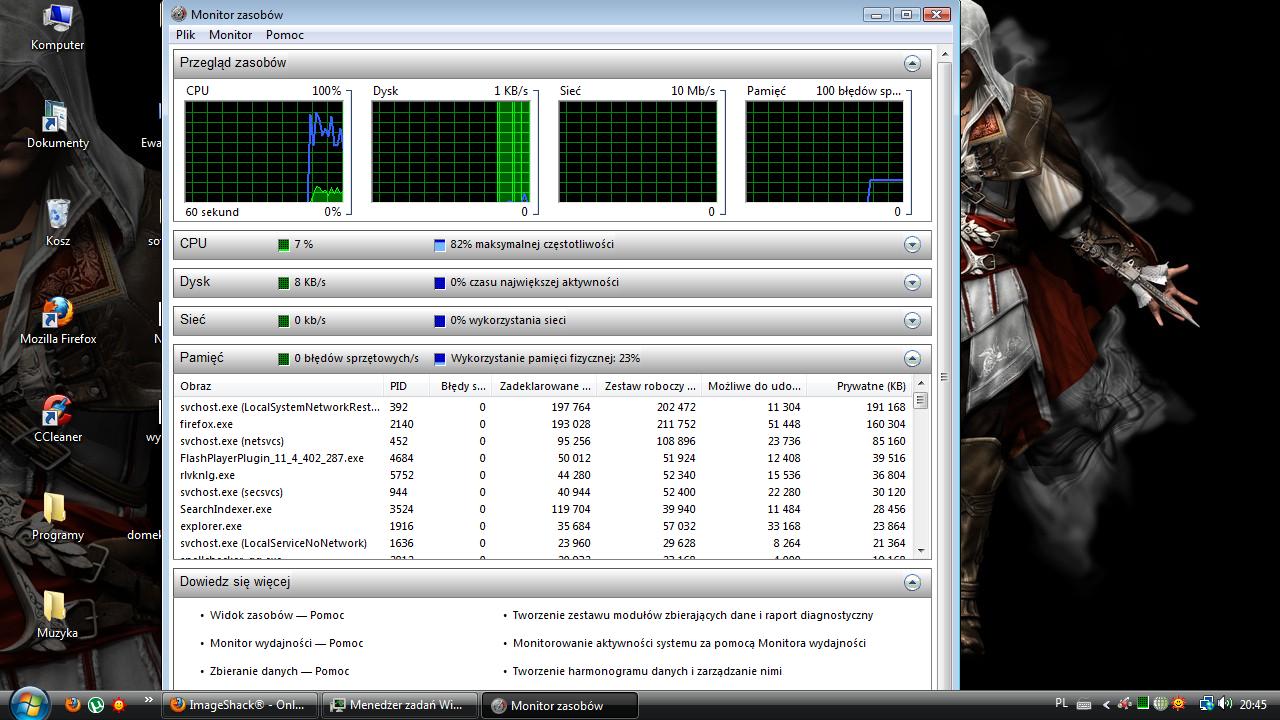Click green CPU usage legend square
The height and width of the screenshot is (720, 1280).
tap(283, 245)
